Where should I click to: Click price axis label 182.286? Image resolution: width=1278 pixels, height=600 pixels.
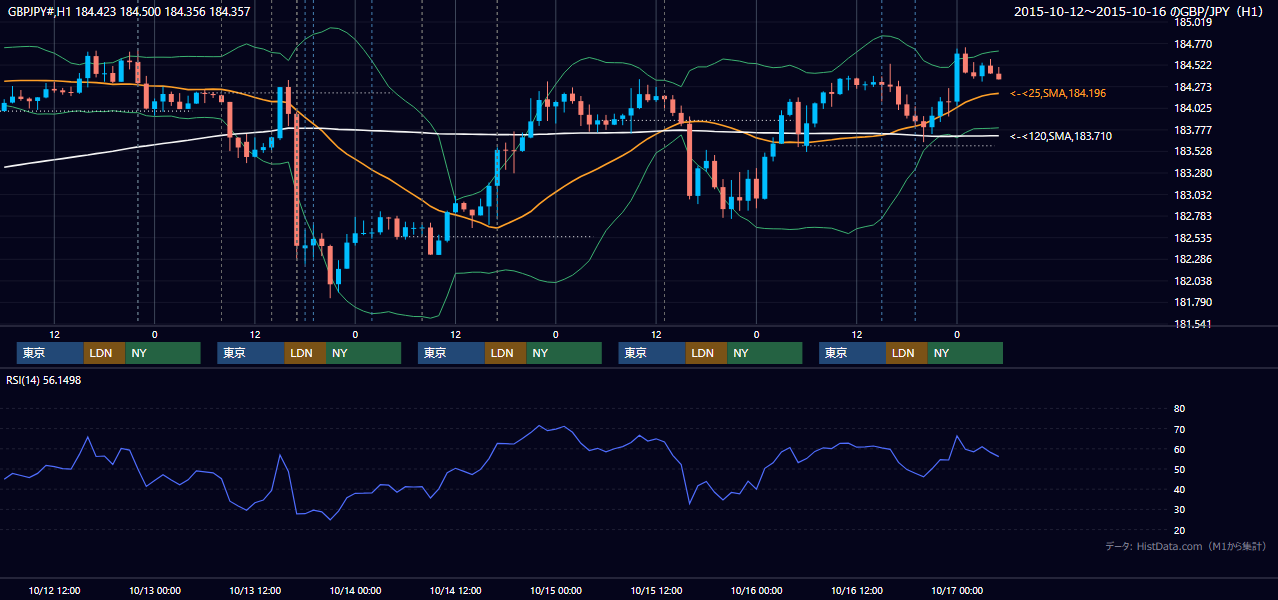tap(1192, 259)
